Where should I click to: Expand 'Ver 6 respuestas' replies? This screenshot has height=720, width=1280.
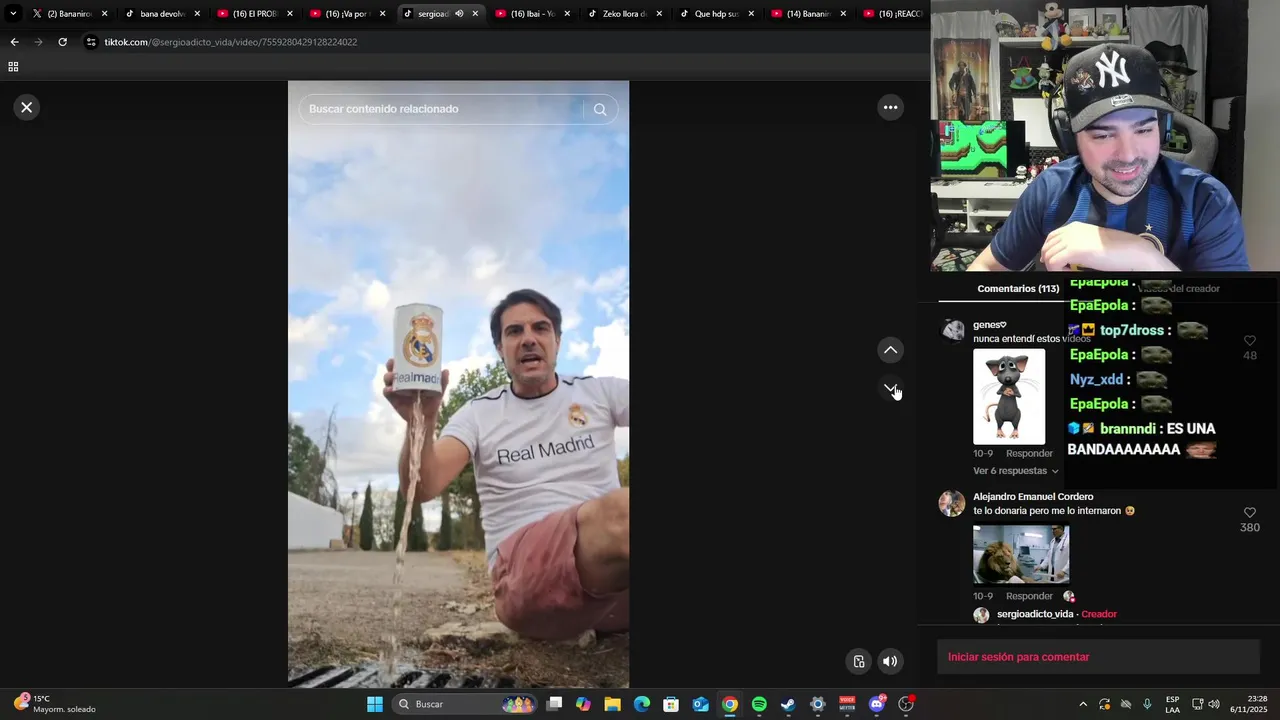(1015, 471)
